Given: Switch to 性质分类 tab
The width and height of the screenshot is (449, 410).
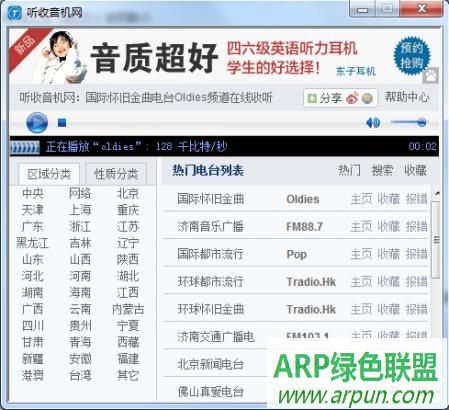Looking at the screenshot, I should coord(116,174).
